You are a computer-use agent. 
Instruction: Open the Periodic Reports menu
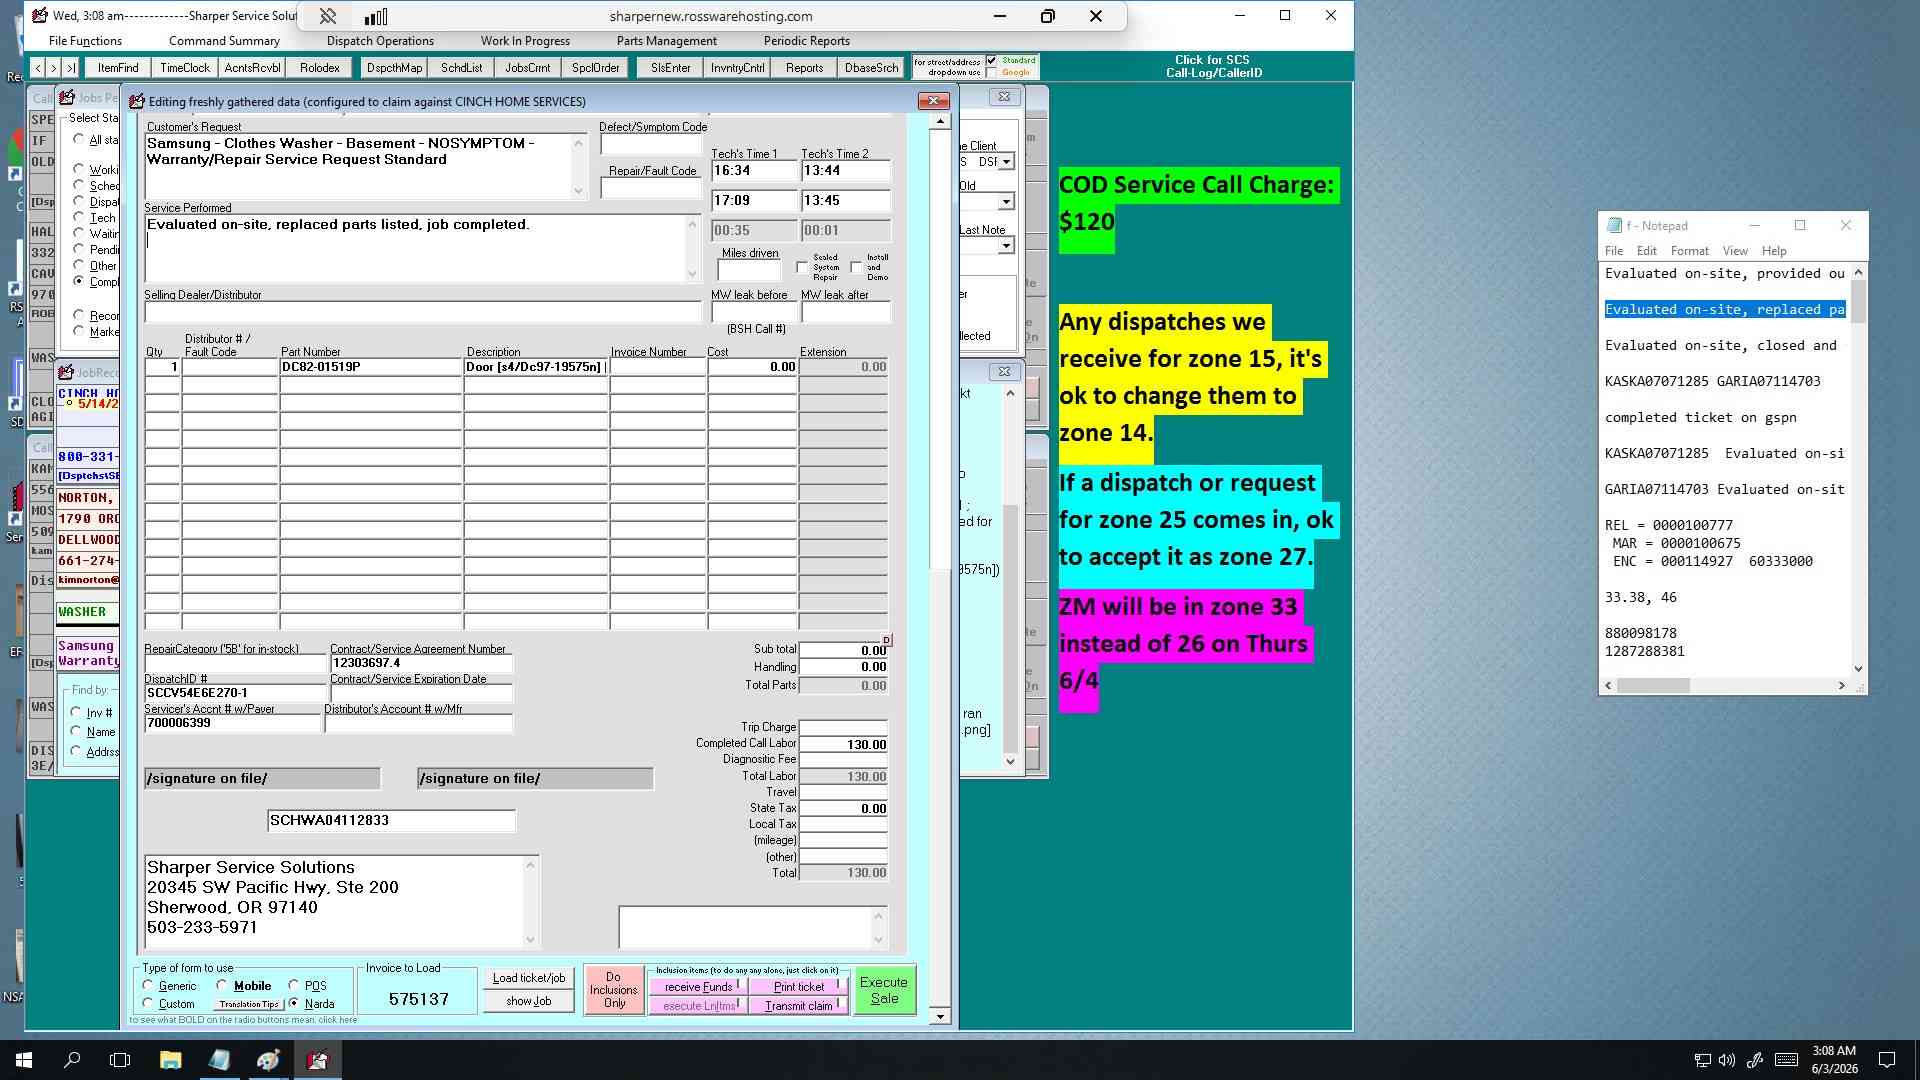pyautogui.click(x=806, y=41)
